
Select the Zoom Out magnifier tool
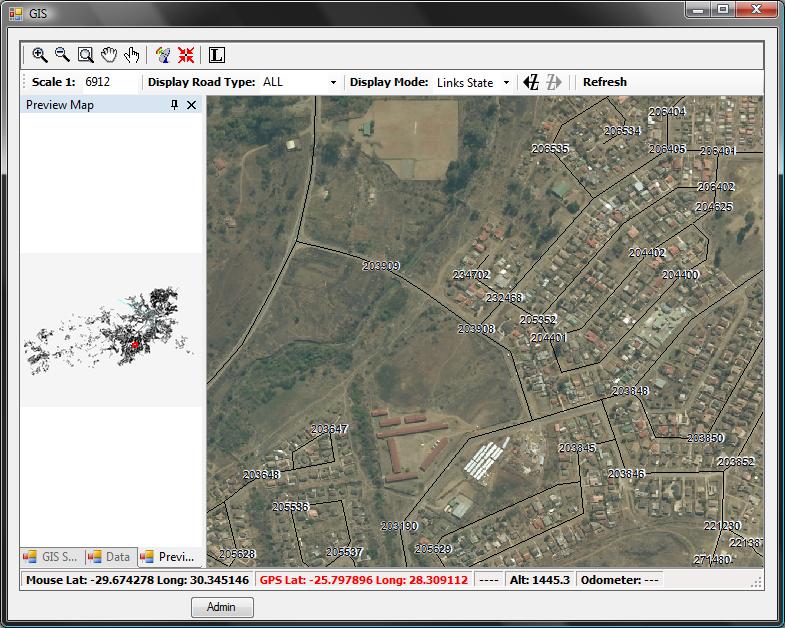tap(62, 56)
